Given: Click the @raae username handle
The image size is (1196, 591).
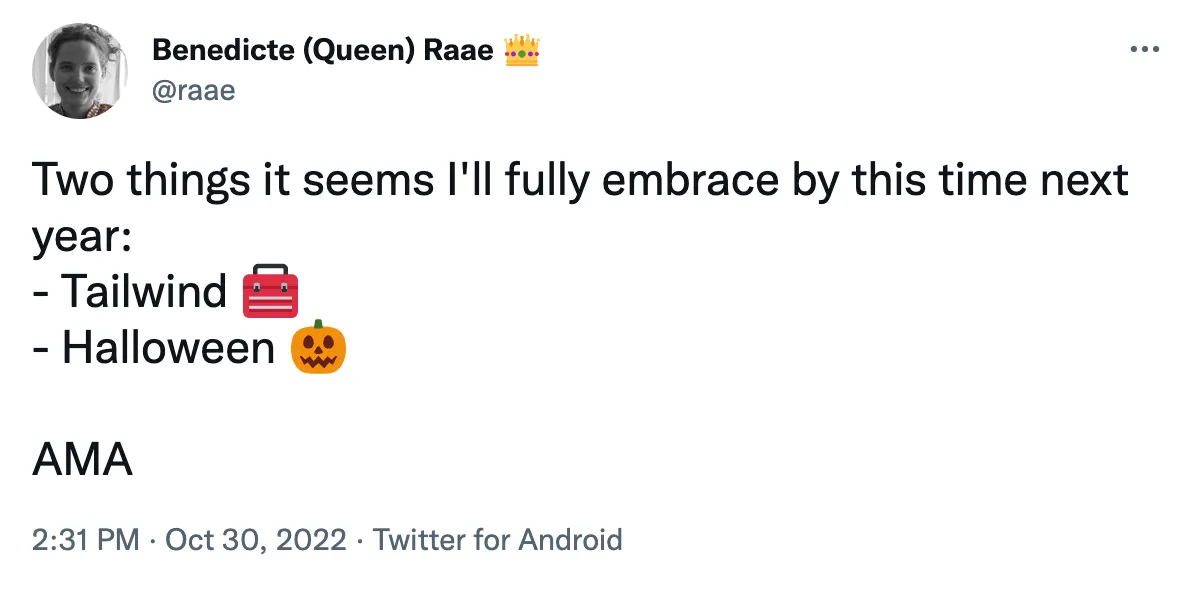Looking at the screenshot, I should tap(196, 90).
